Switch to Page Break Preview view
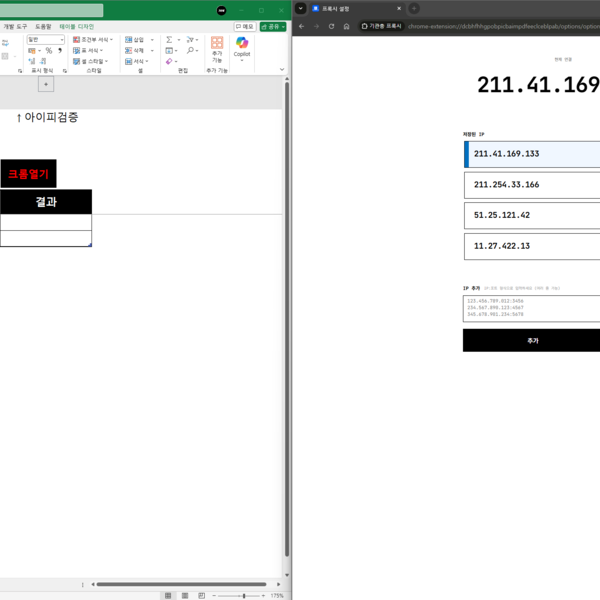Image resolution: width=600 pixels, height=600 pixels. tap(202, 595)
